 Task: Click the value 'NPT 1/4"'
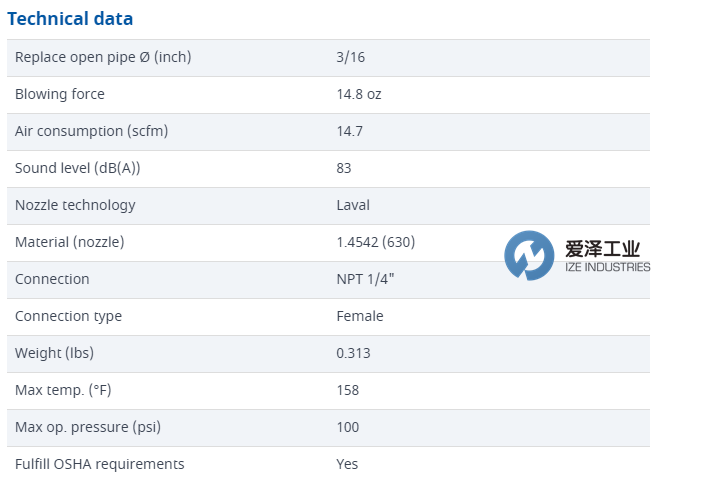(x=365, y=279)
